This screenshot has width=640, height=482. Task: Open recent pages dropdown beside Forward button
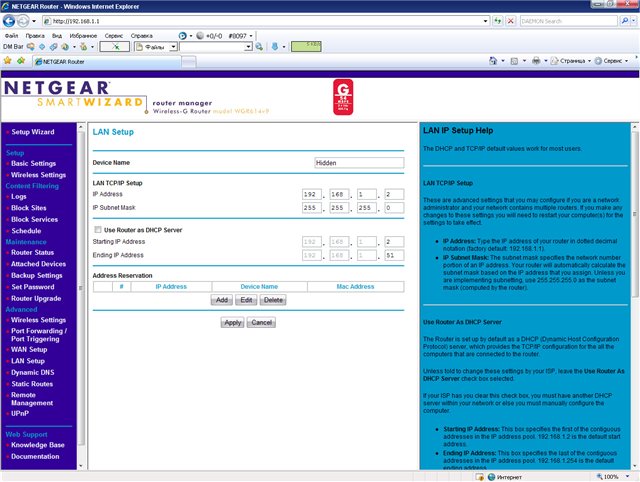pyautogui.click(x=34, y=21)
